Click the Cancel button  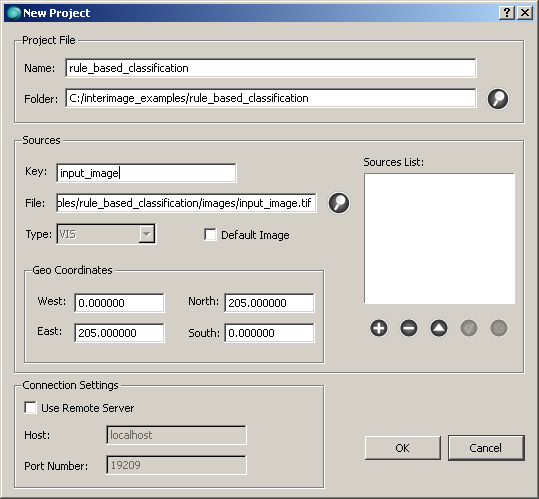pyautogui.click(x=486, y=448)
